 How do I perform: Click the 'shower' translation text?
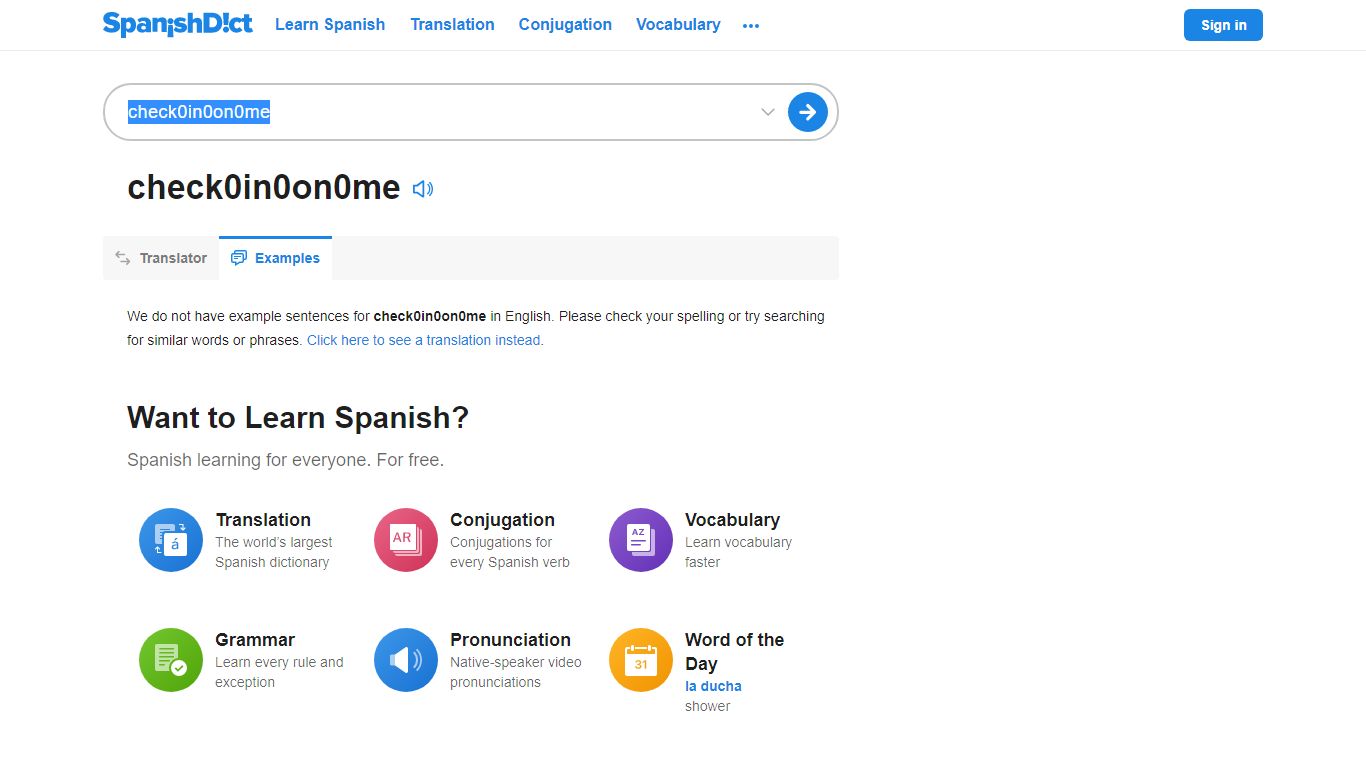click(x=707, y=706)
